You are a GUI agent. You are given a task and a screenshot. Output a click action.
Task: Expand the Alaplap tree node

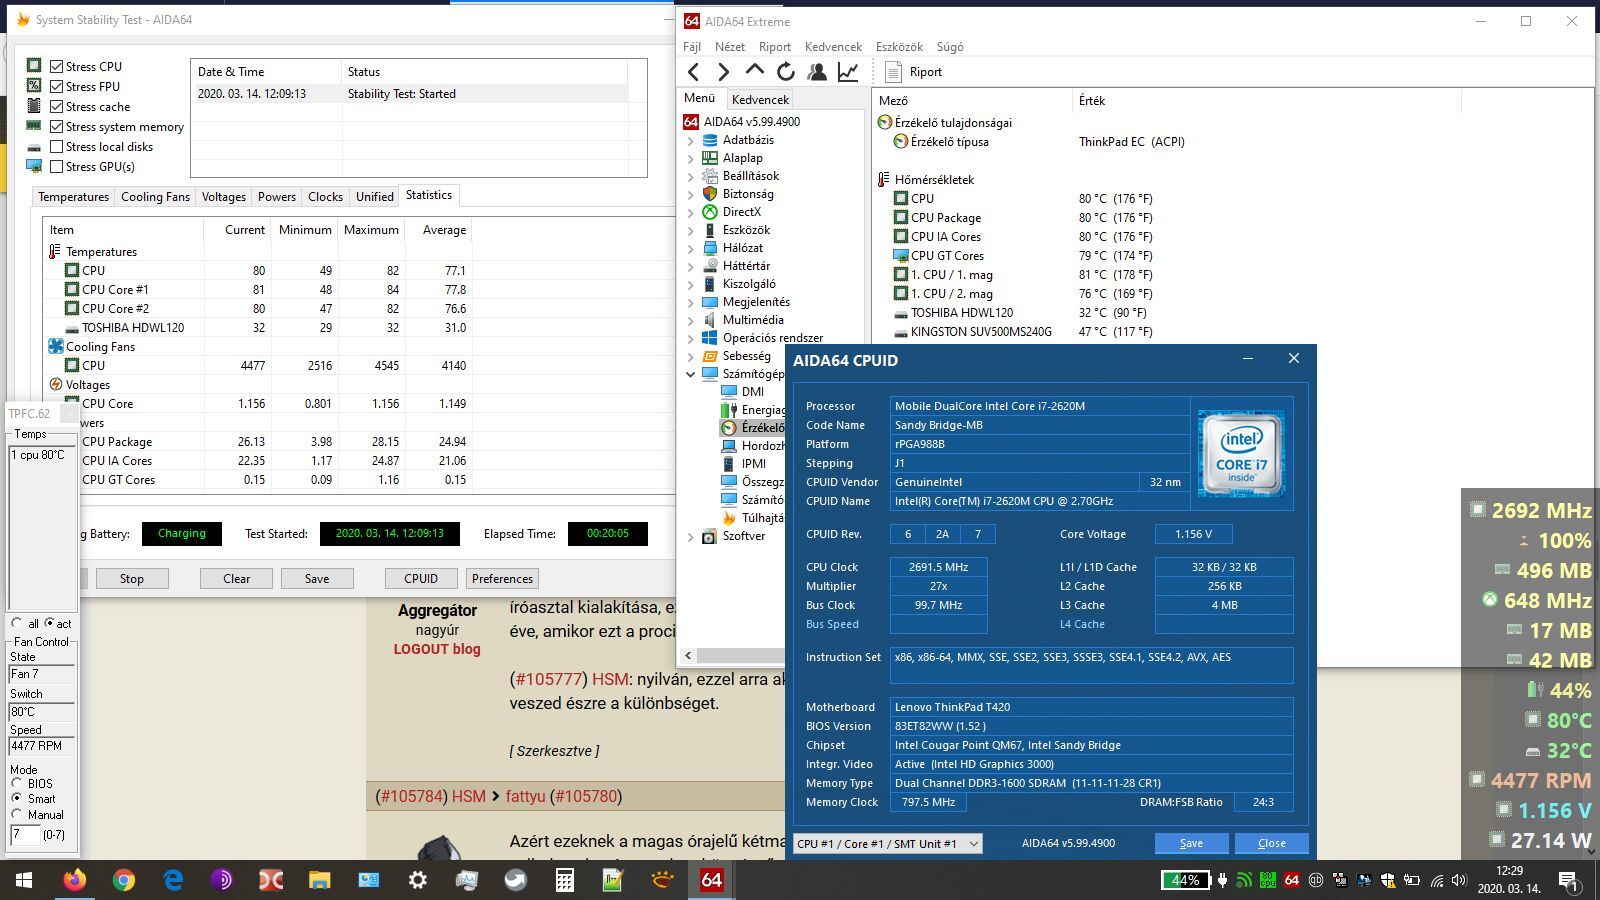click(690, 159)
